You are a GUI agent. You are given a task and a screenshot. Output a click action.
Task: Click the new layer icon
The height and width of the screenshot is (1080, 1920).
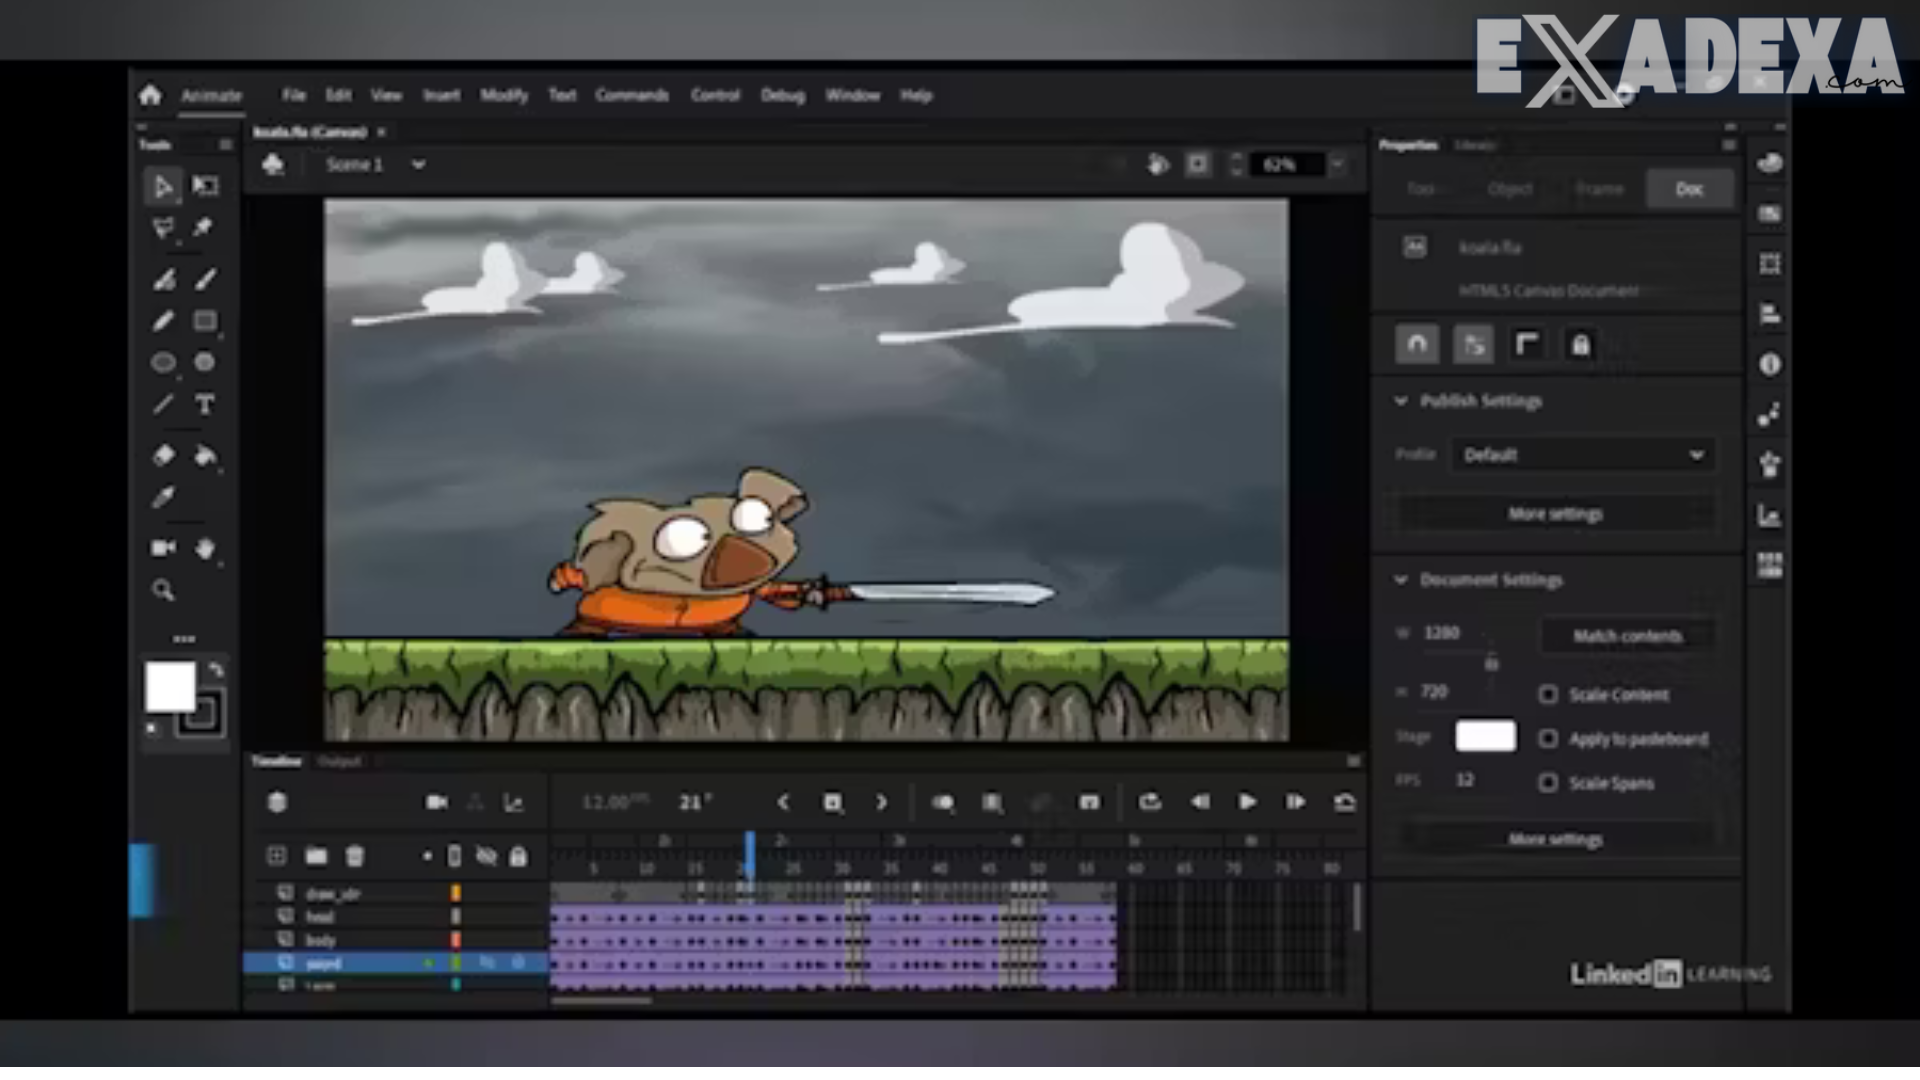tap(277, 856)
